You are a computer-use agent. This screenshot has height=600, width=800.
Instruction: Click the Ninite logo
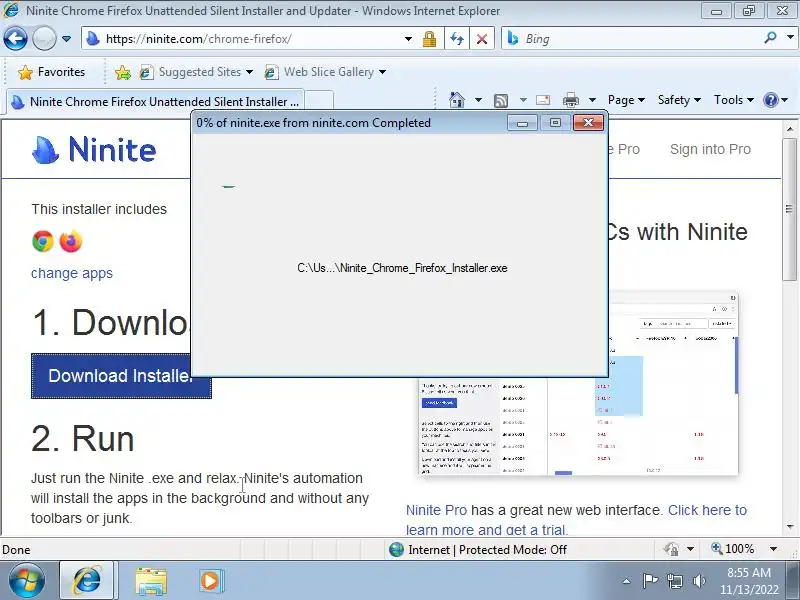94,149
